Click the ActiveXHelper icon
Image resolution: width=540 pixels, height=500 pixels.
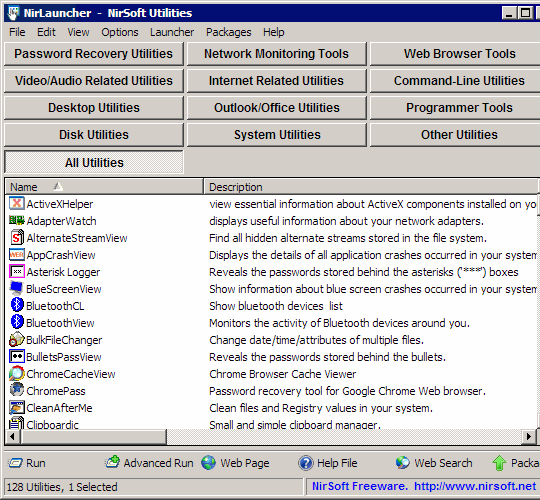(x=17, y=204)
